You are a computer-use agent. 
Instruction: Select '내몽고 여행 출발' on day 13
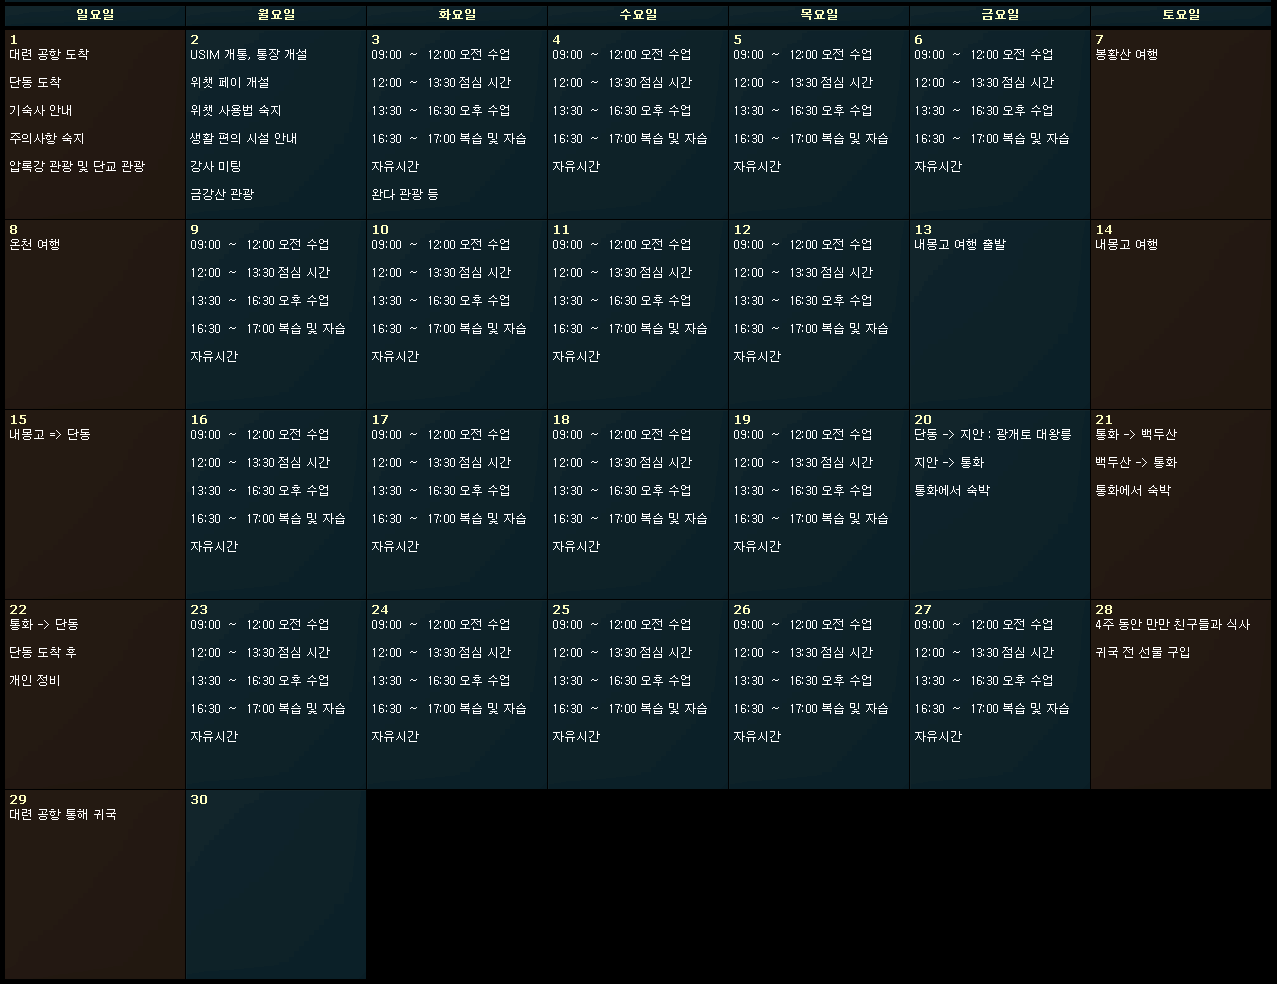960,245
